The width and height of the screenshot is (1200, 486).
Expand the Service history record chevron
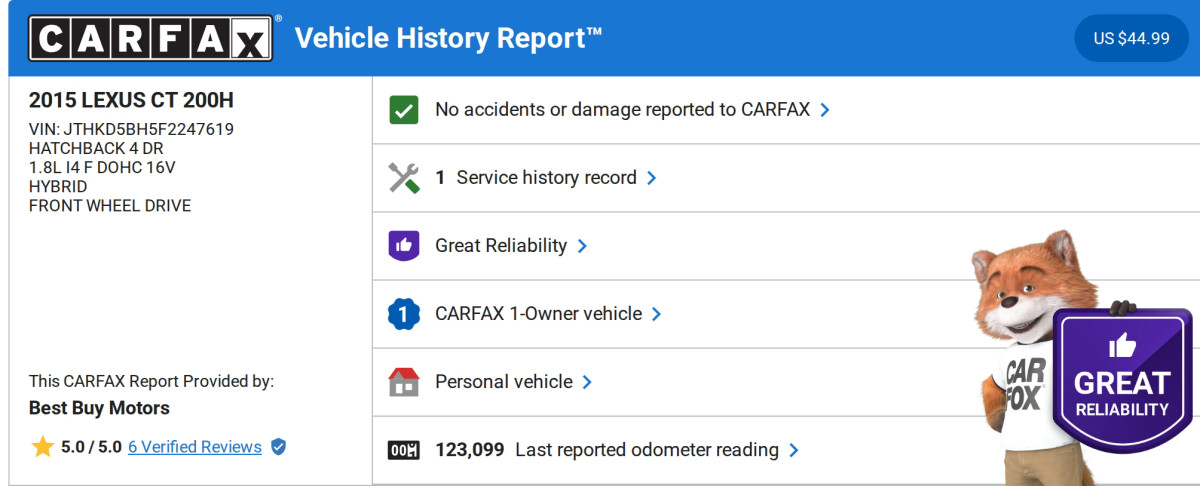click(x=652, y=178)
